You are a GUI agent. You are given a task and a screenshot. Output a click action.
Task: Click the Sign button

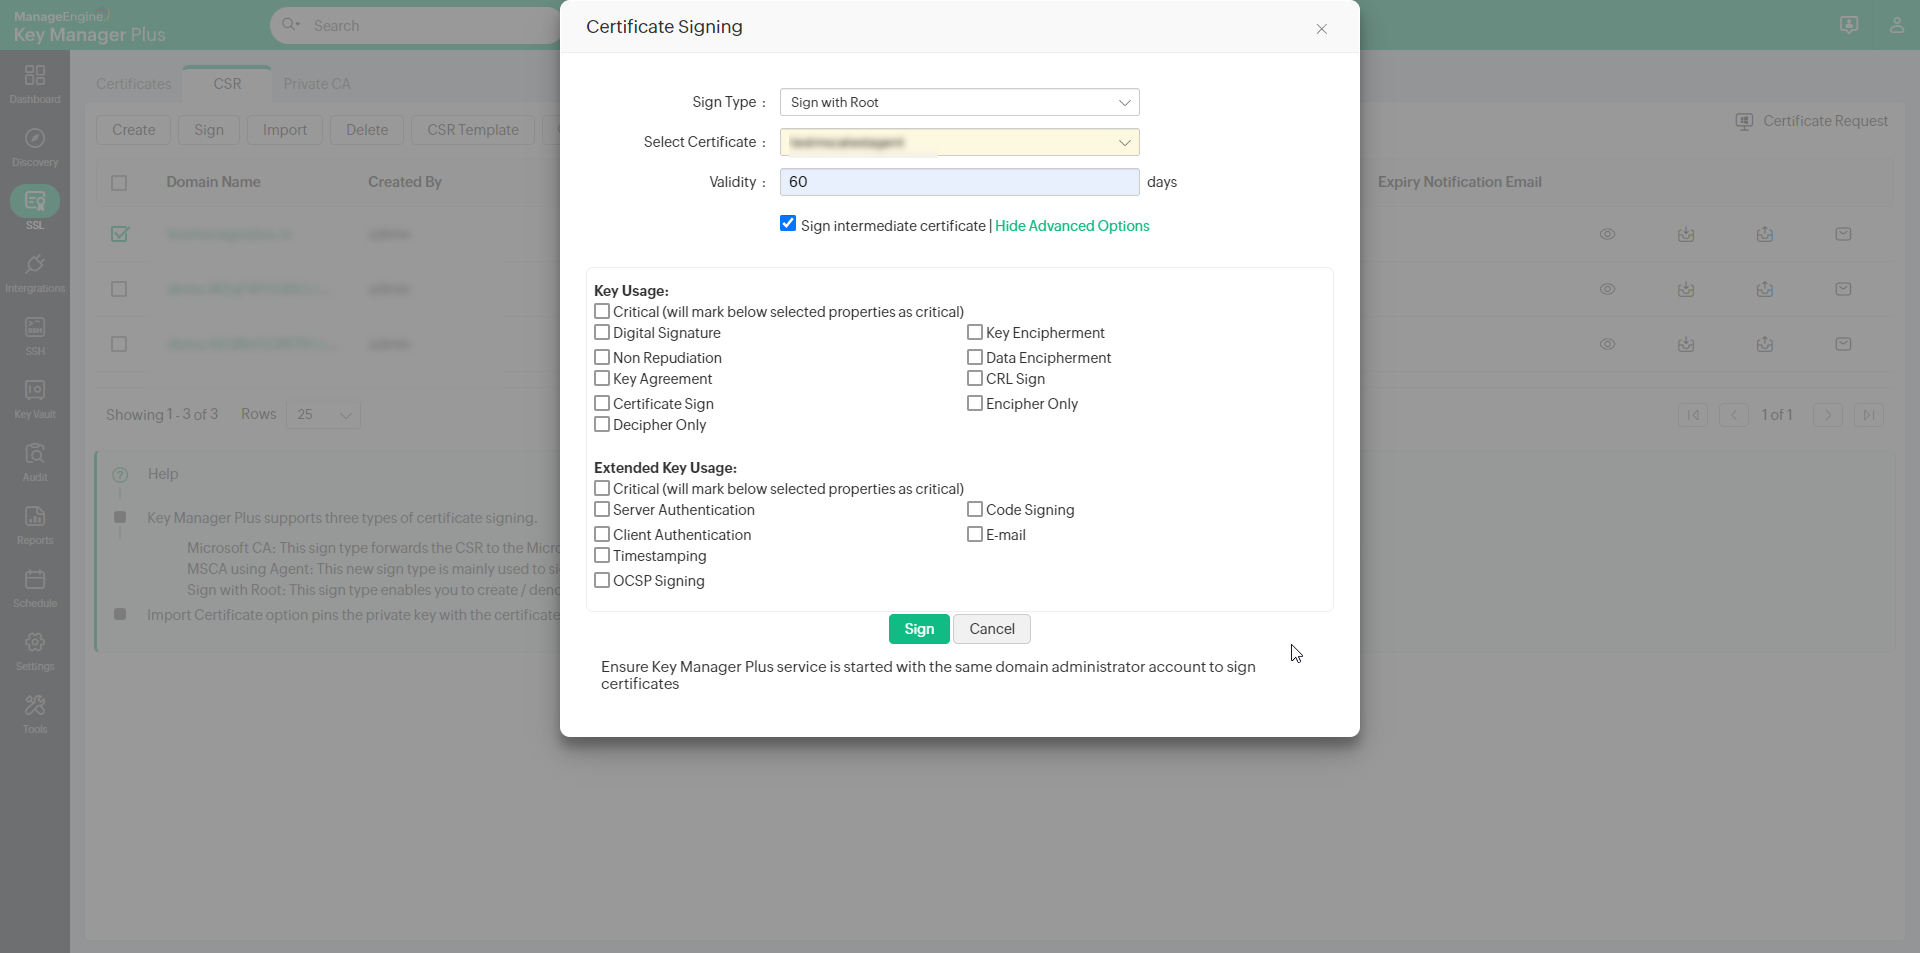[918, 629]
